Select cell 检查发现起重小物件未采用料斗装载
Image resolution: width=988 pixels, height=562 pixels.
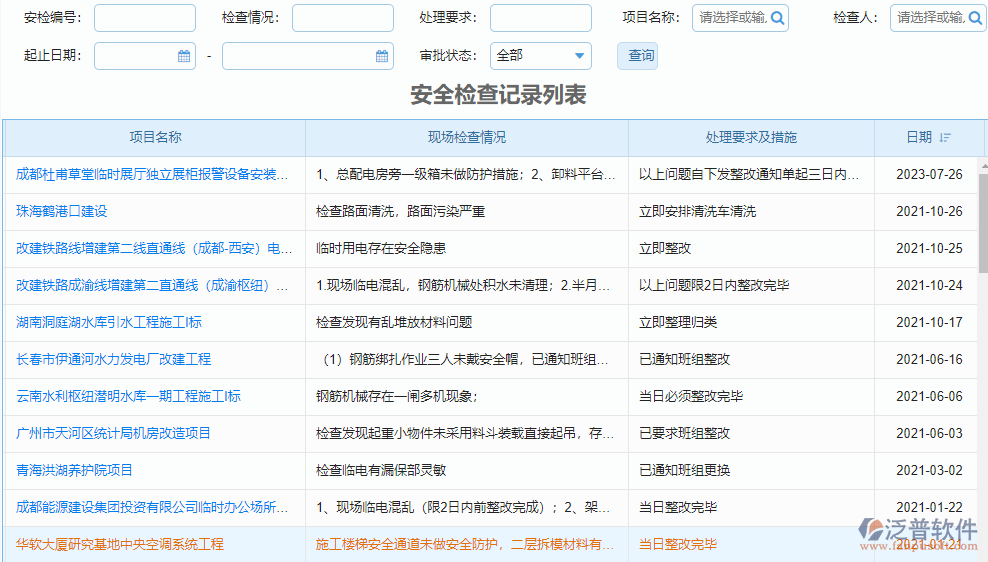click(x=465, y=433)
